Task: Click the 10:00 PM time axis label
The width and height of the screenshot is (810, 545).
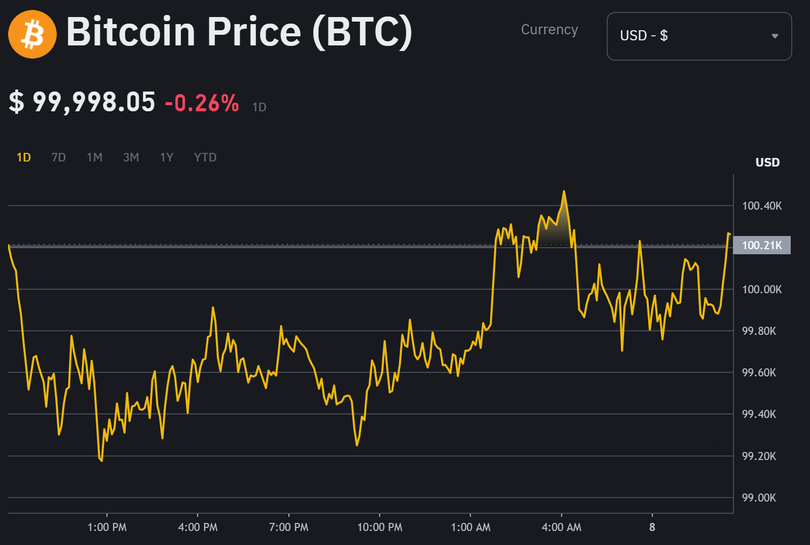Action: click(380, 527)
